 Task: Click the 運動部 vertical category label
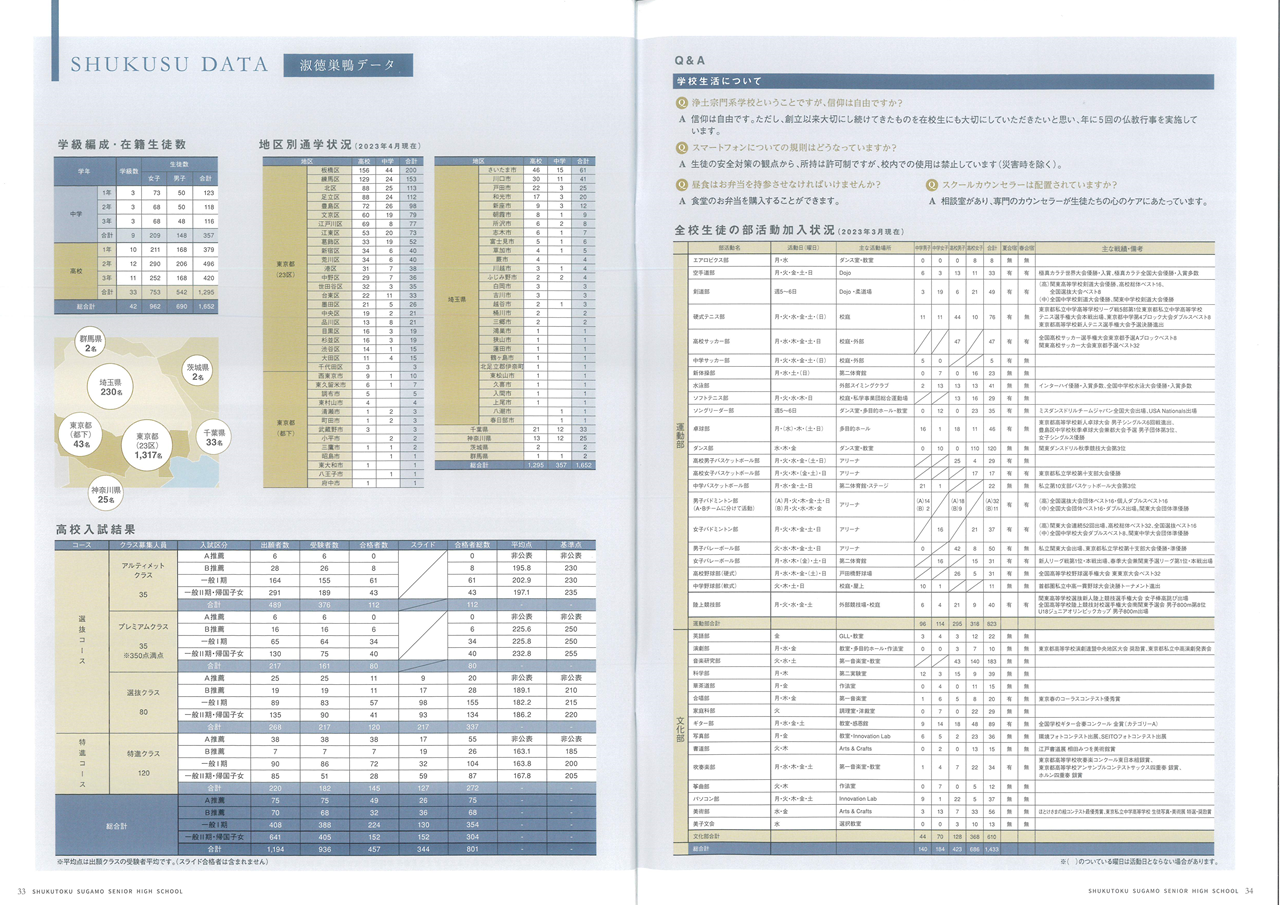click(681, 436)
